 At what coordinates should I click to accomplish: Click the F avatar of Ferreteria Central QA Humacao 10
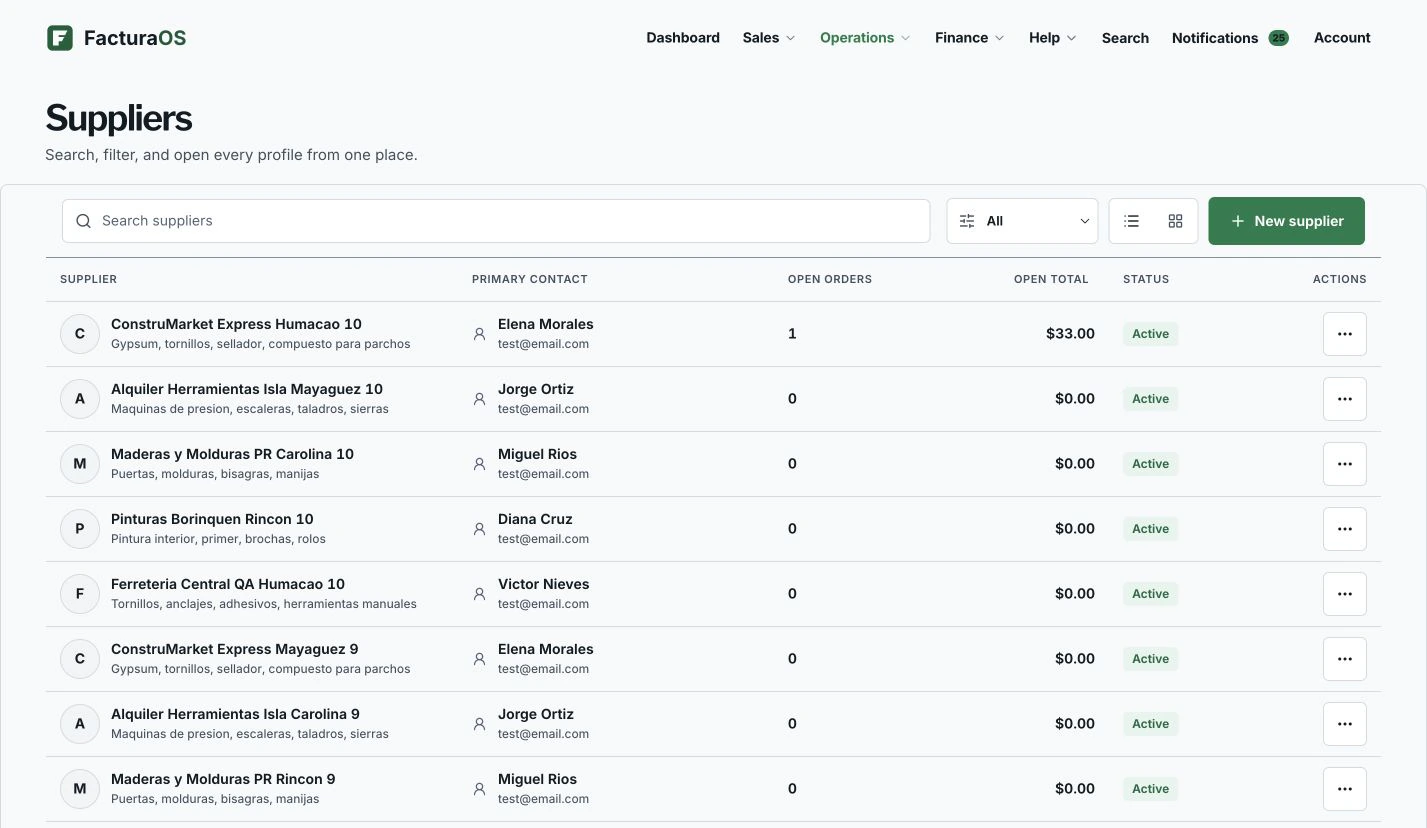coord(80,594)
